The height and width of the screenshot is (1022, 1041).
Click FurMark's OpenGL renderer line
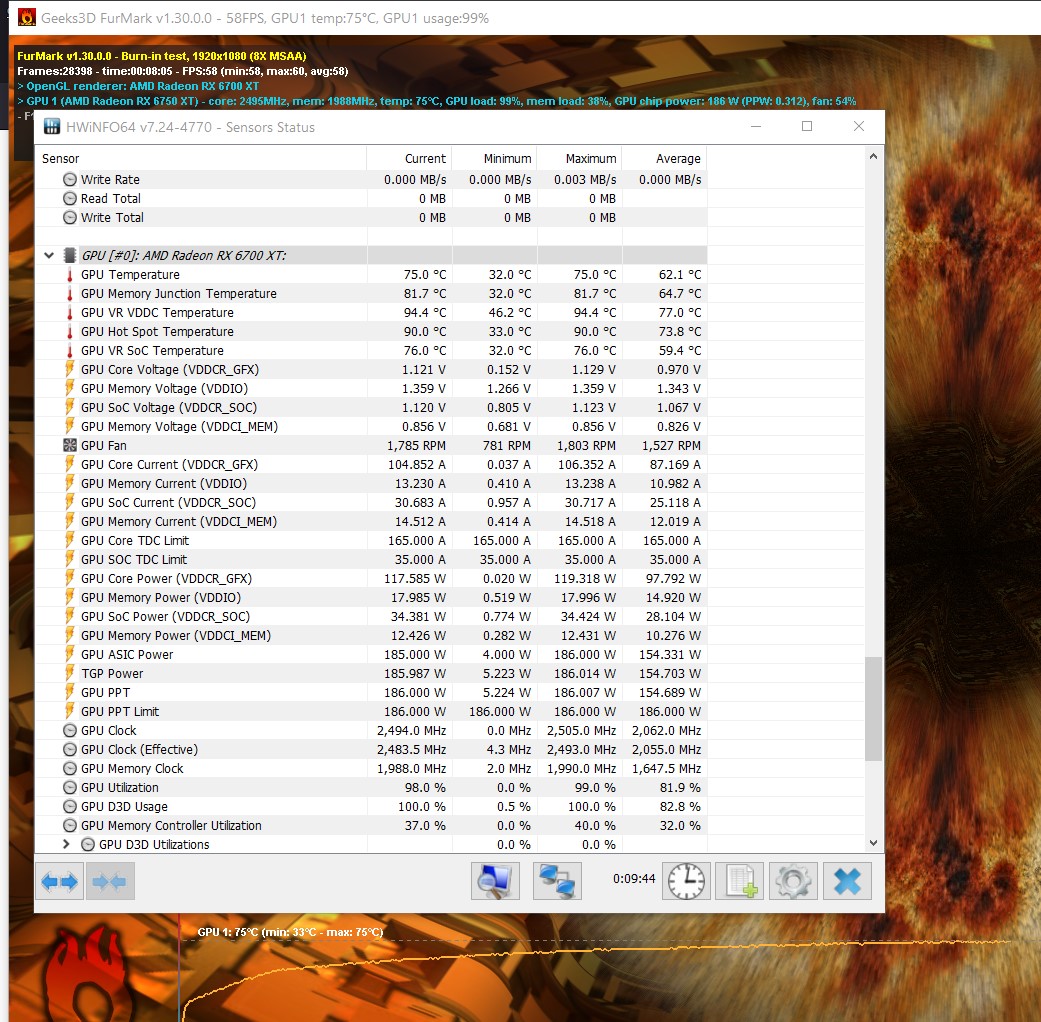pyautogui.click(x=138, y=86)
